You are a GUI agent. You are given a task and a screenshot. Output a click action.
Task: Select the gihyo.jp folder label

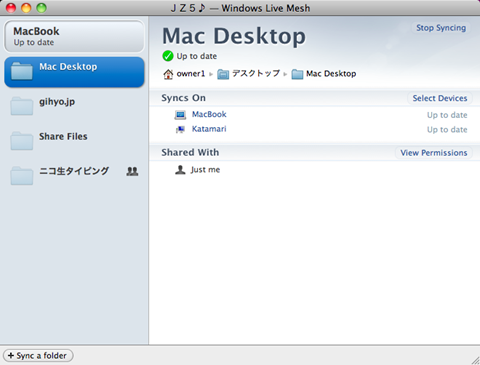[57, 102]
